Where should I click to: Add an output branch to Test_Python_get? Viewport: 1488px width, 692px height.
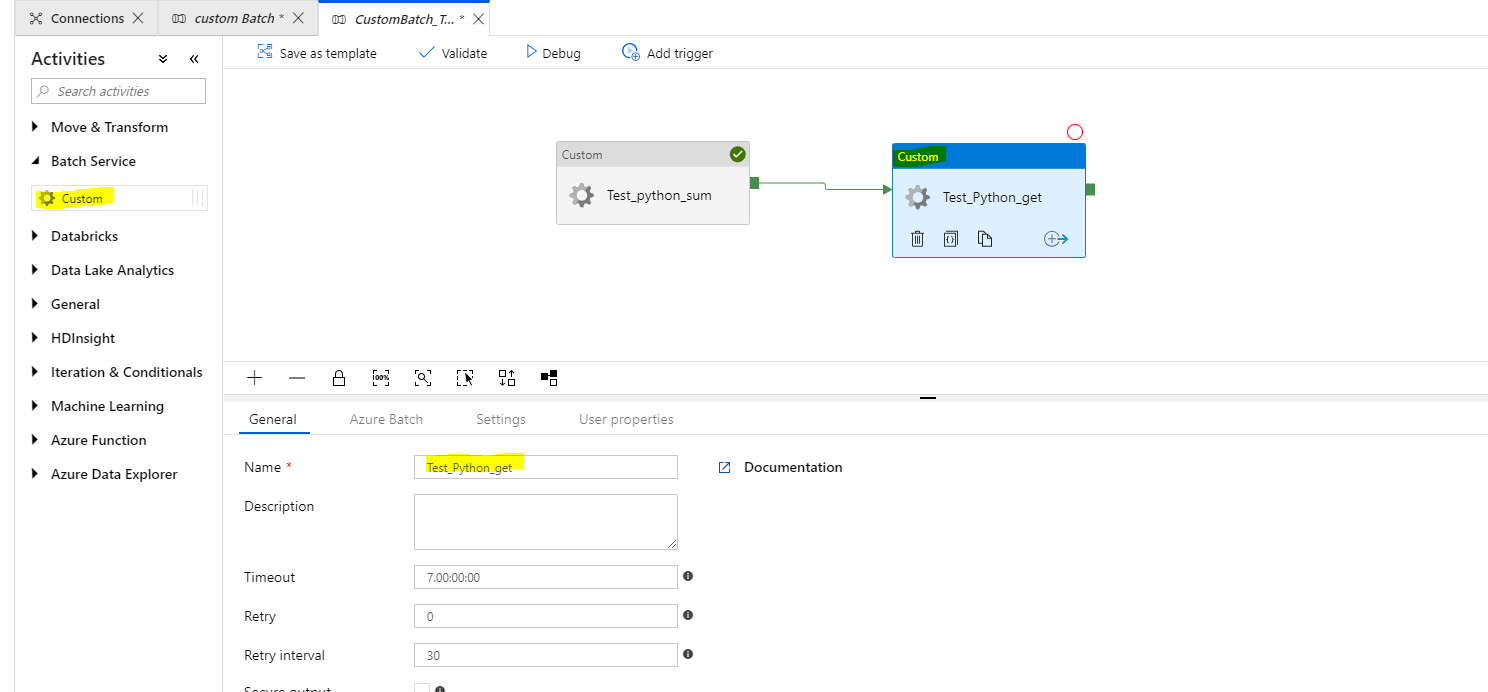click(x=1056, y=238)
